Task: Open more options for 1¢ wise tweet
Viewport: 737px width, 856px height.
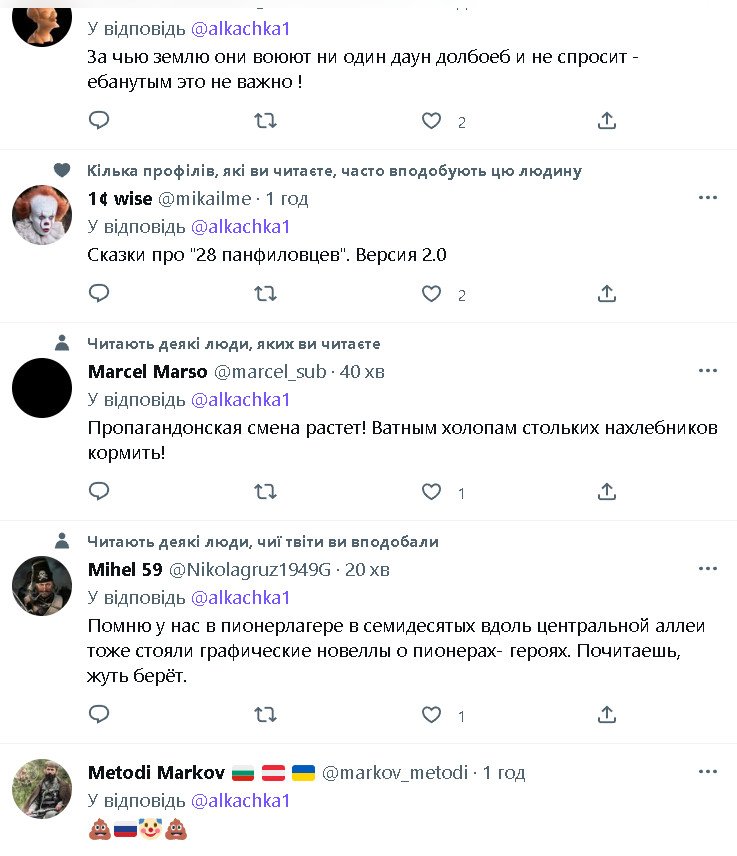Action: point(708,198)
